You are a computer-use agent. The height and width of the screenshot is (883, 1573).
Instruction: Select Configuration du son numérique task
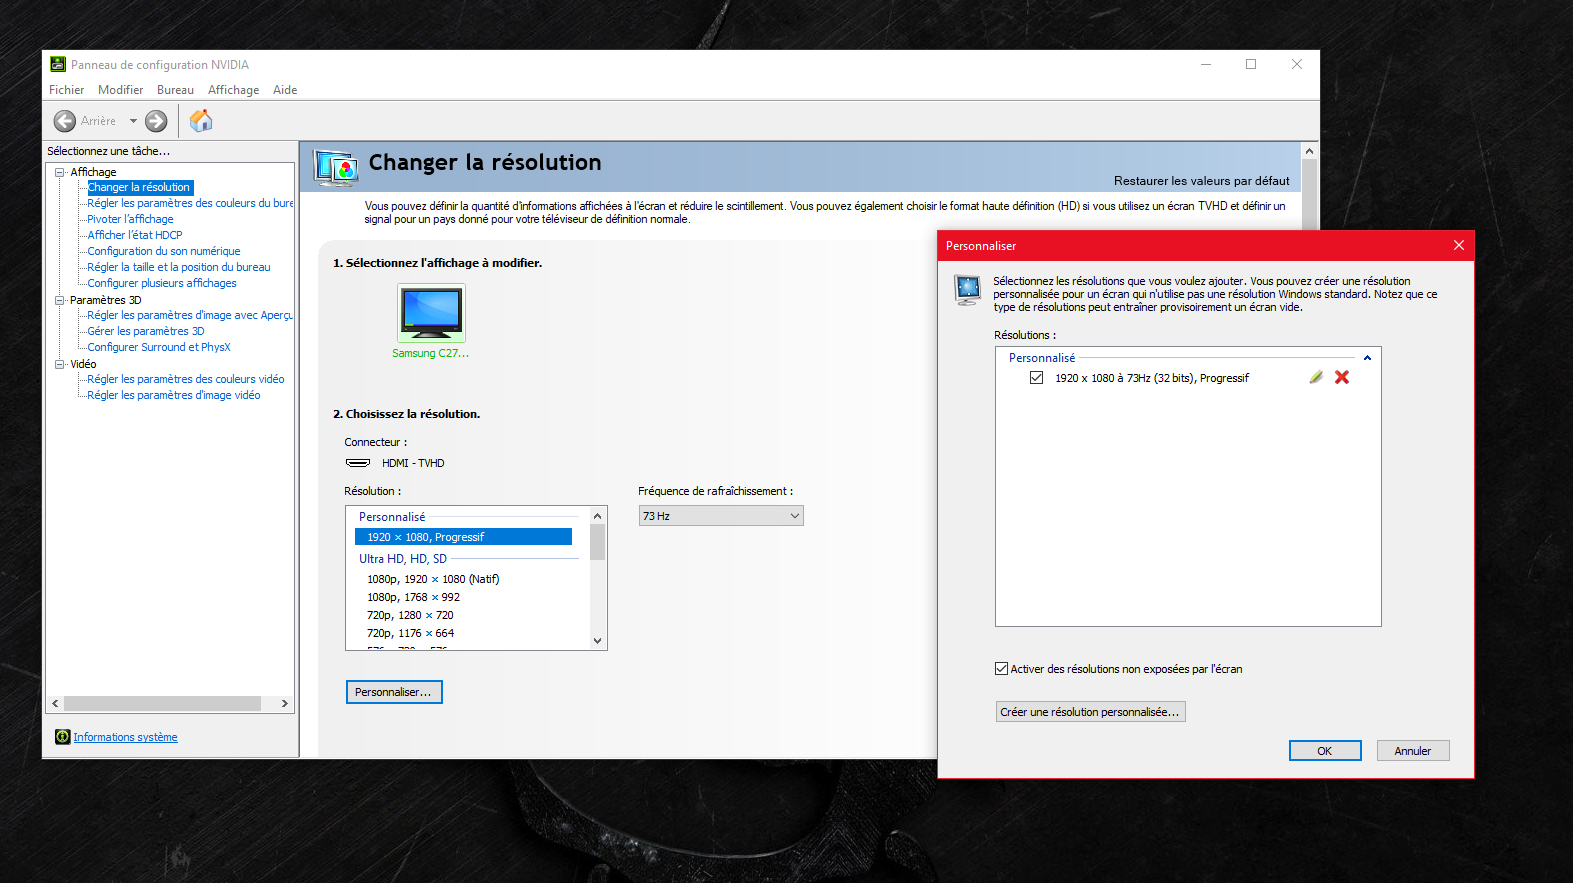click(164, 251)
